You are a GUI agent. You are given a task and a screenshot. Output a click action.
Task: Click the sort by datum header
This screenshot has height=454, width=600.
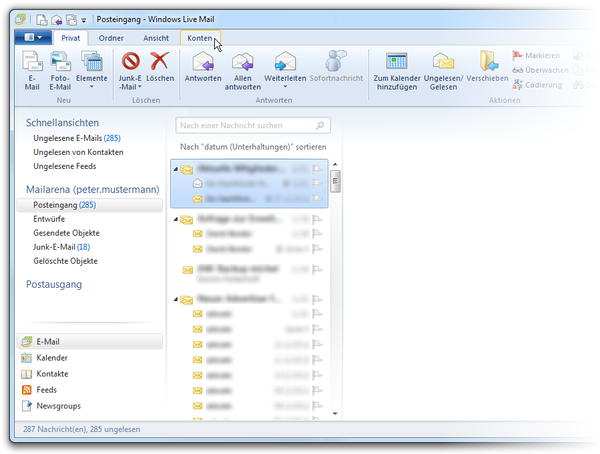tap(253, 147)
